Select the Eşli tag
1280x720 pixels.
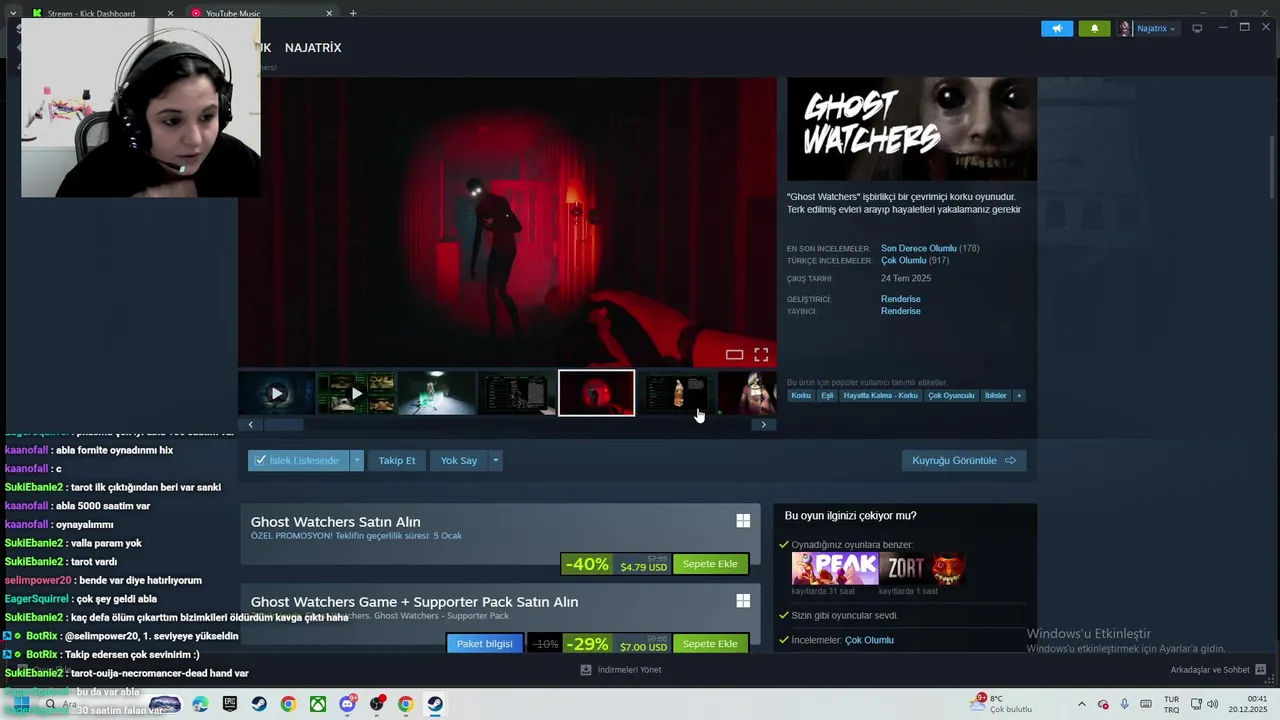827,396
